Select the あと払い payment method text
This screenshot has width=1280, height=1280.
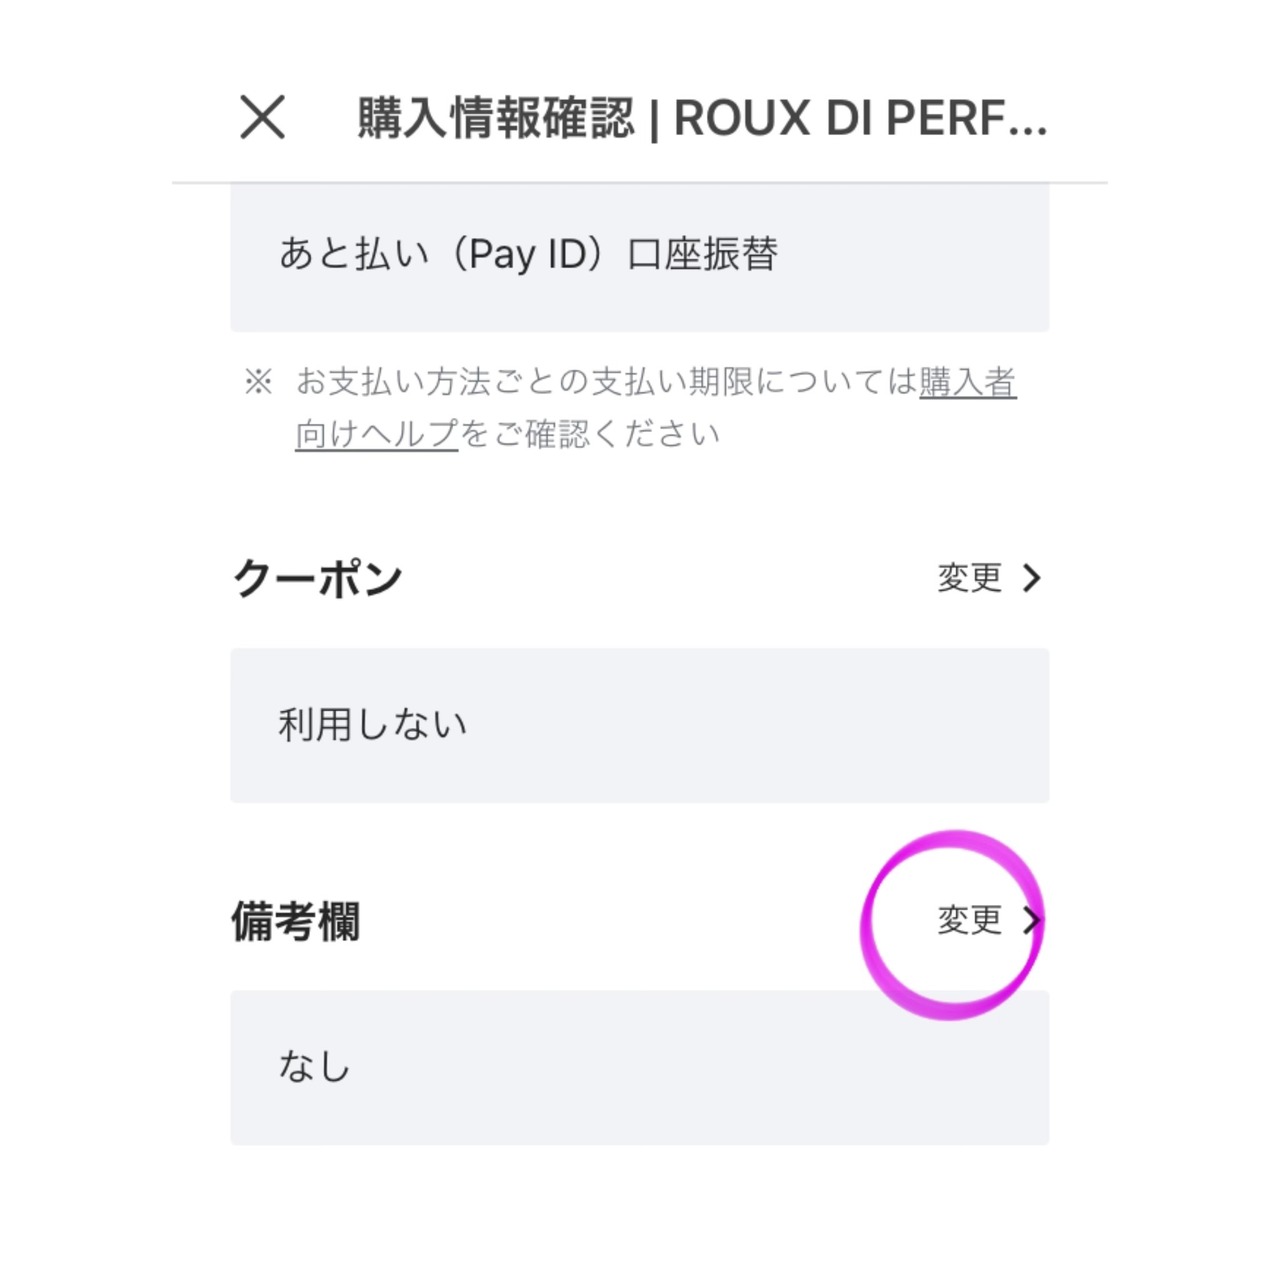coord(354,254)
